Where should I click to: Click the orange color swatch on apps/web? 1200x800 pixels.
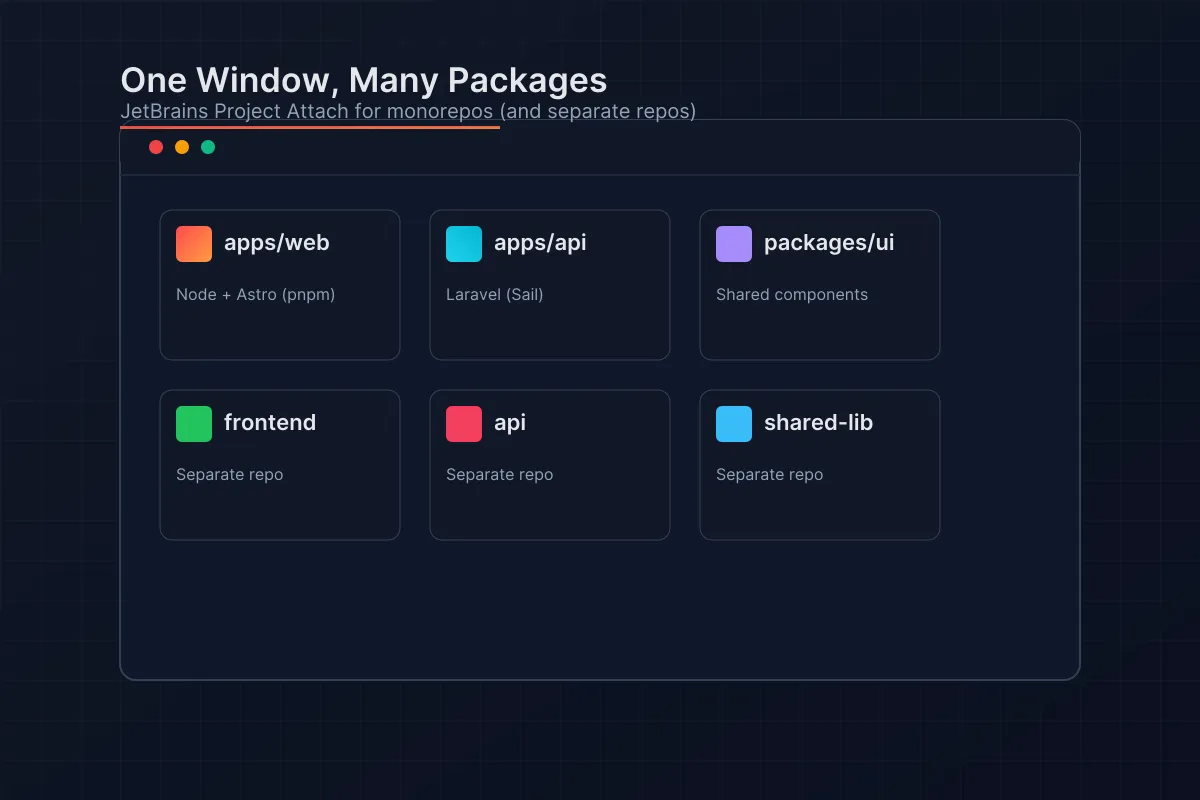(193, 243)
